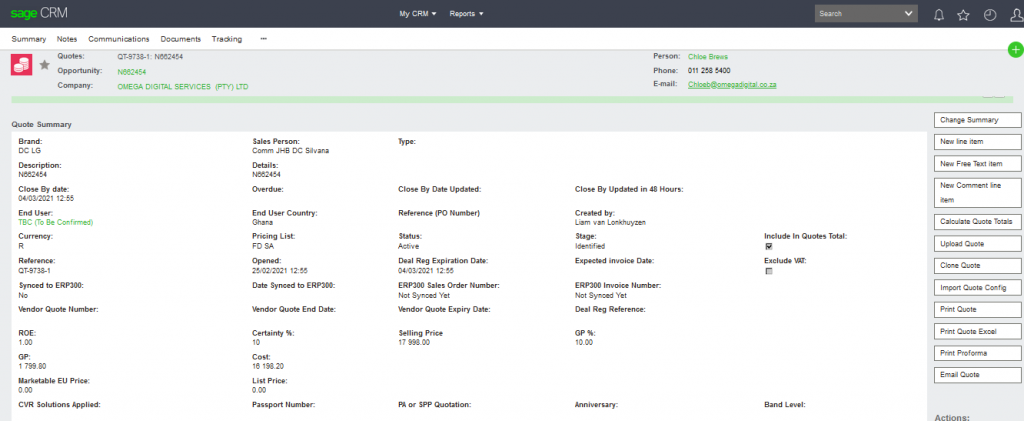Enable the Exclude VAT checkbox
The height and width of the screenshot is (421, 1024).
click(x=768, y=271)
